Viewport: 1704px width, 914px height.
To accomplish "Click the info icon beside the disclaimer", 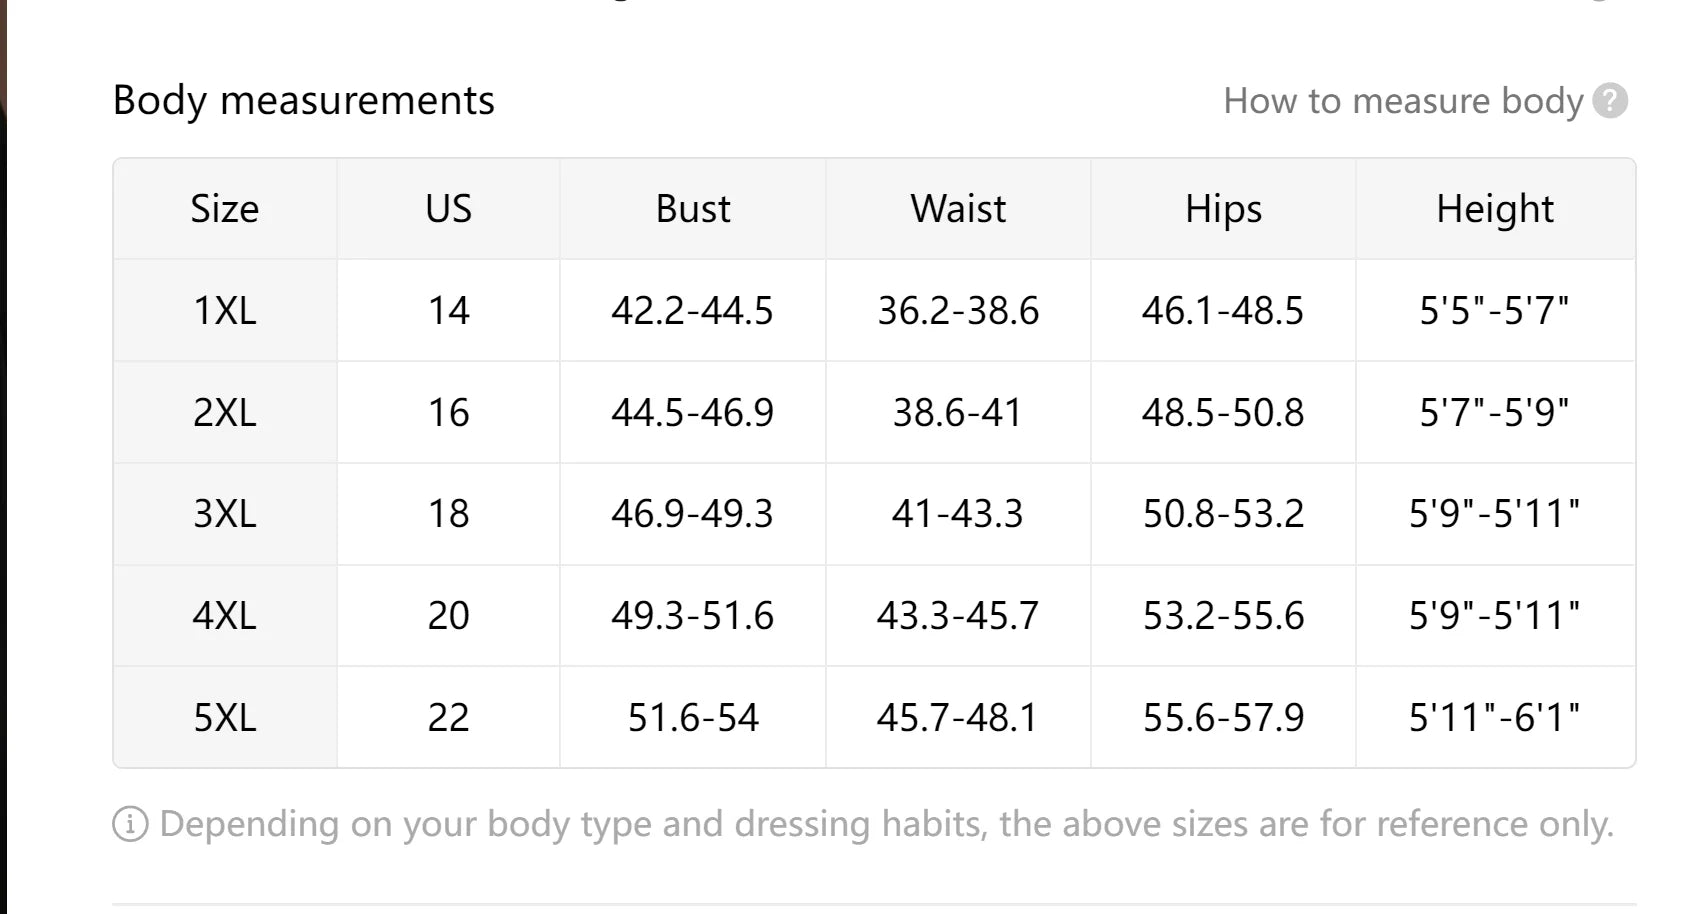I will click(130, 825).
